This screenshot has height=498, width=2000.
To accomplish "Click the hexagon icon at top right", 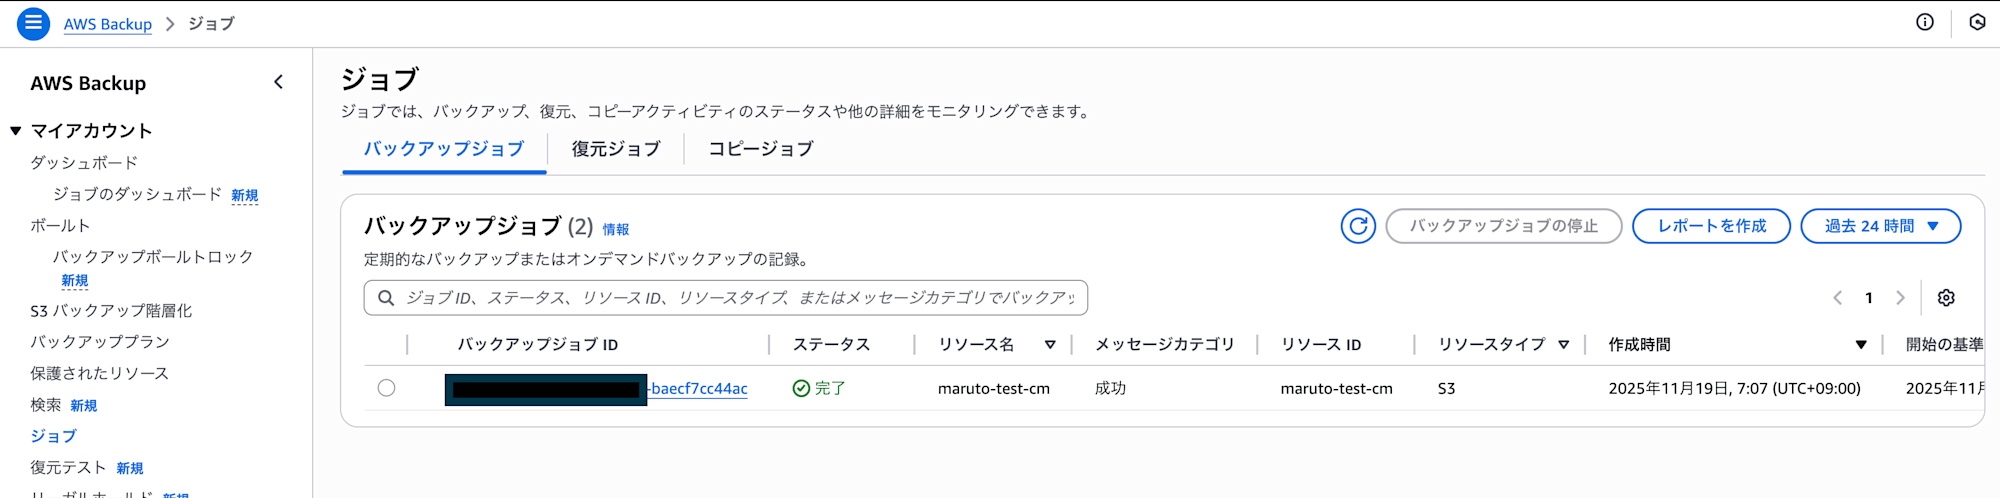I will [x=1977, y=22].
